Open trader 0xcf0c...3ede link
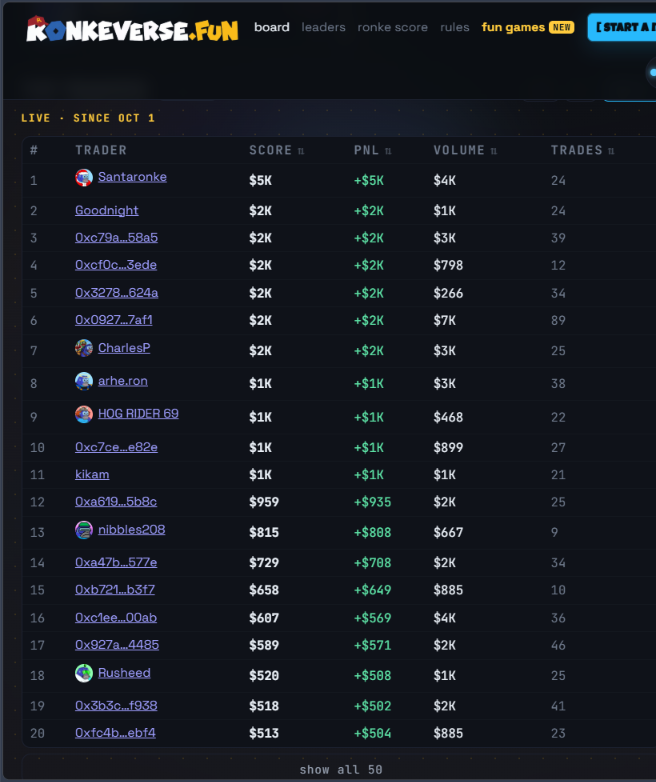This screenshot has width=656, height=782. tap(116, 265)
